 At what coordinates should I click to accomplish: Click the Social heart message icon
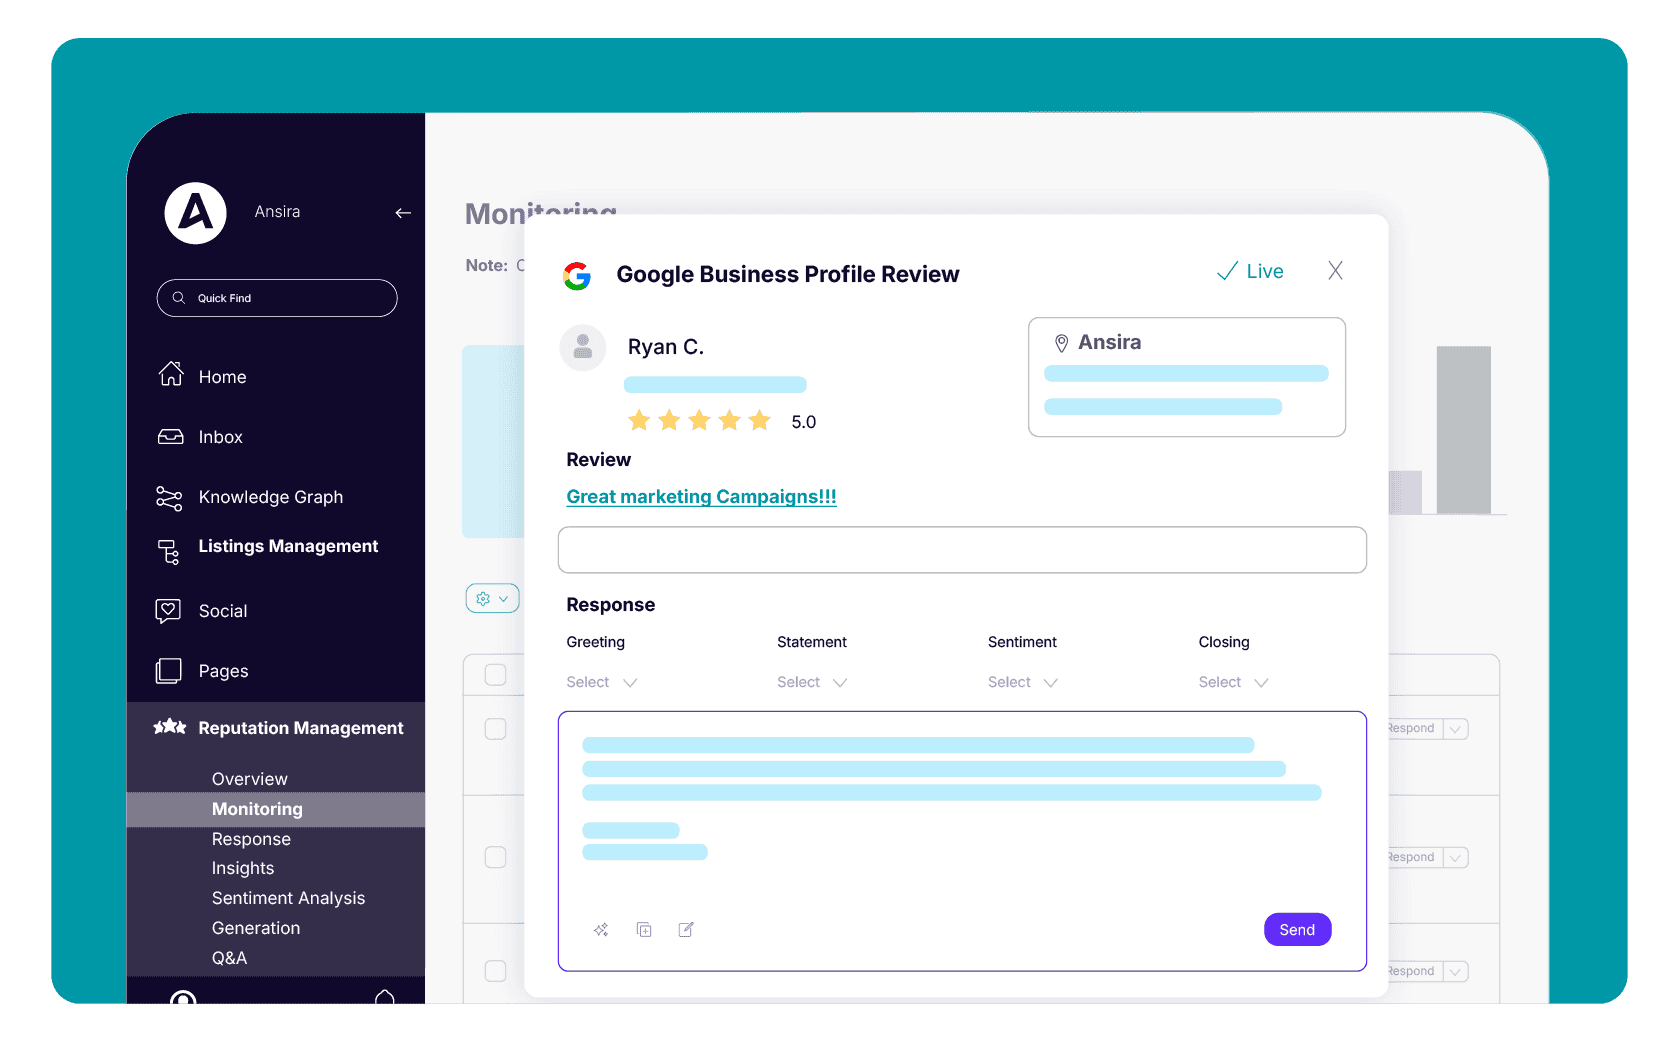(x=168, y=611)
